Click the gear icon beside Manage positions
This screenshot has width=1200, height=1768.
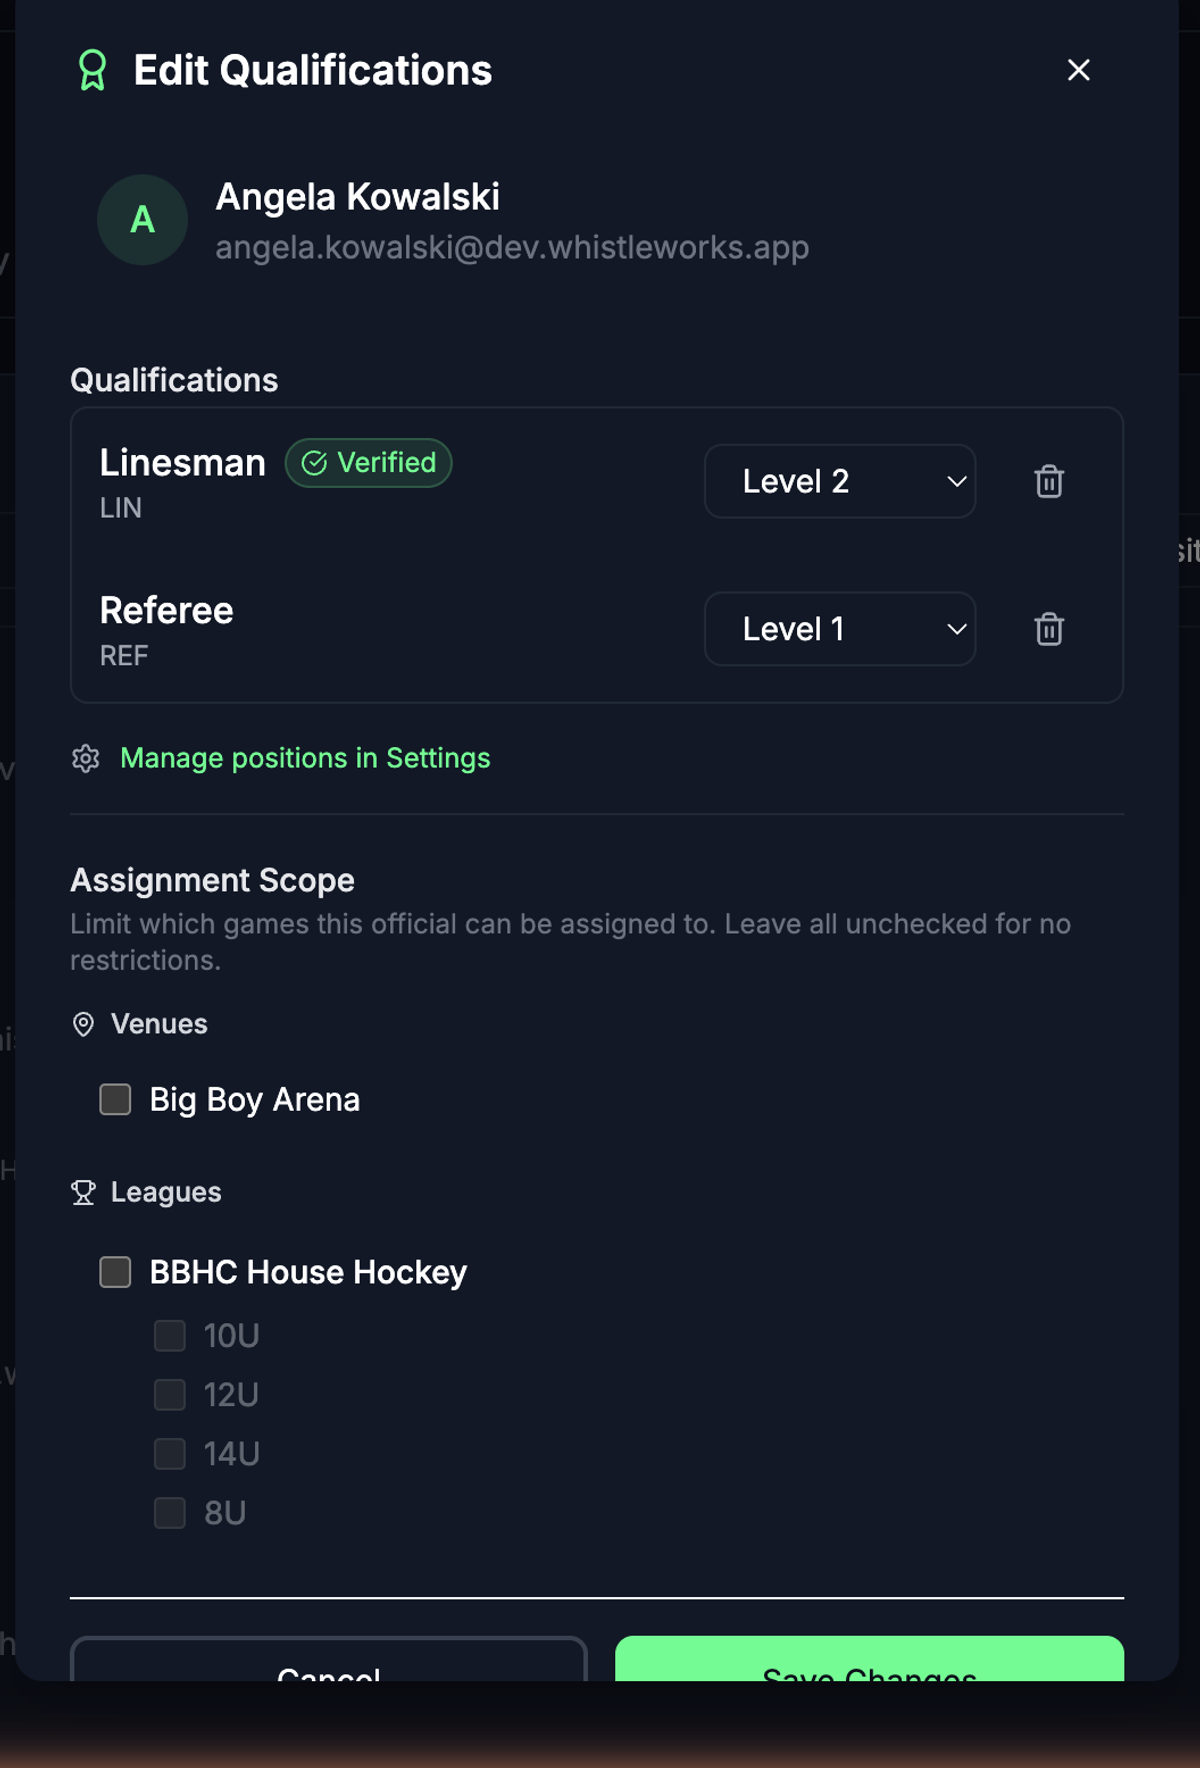tap(86, 758)
